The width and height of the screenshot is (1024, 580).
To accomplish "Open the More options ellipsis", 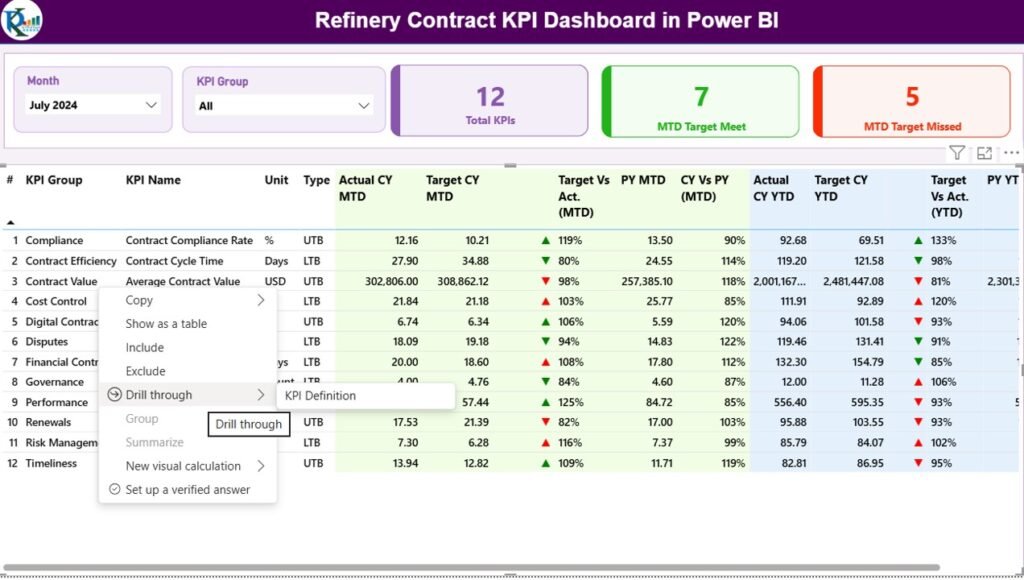I will [1011, 153].
